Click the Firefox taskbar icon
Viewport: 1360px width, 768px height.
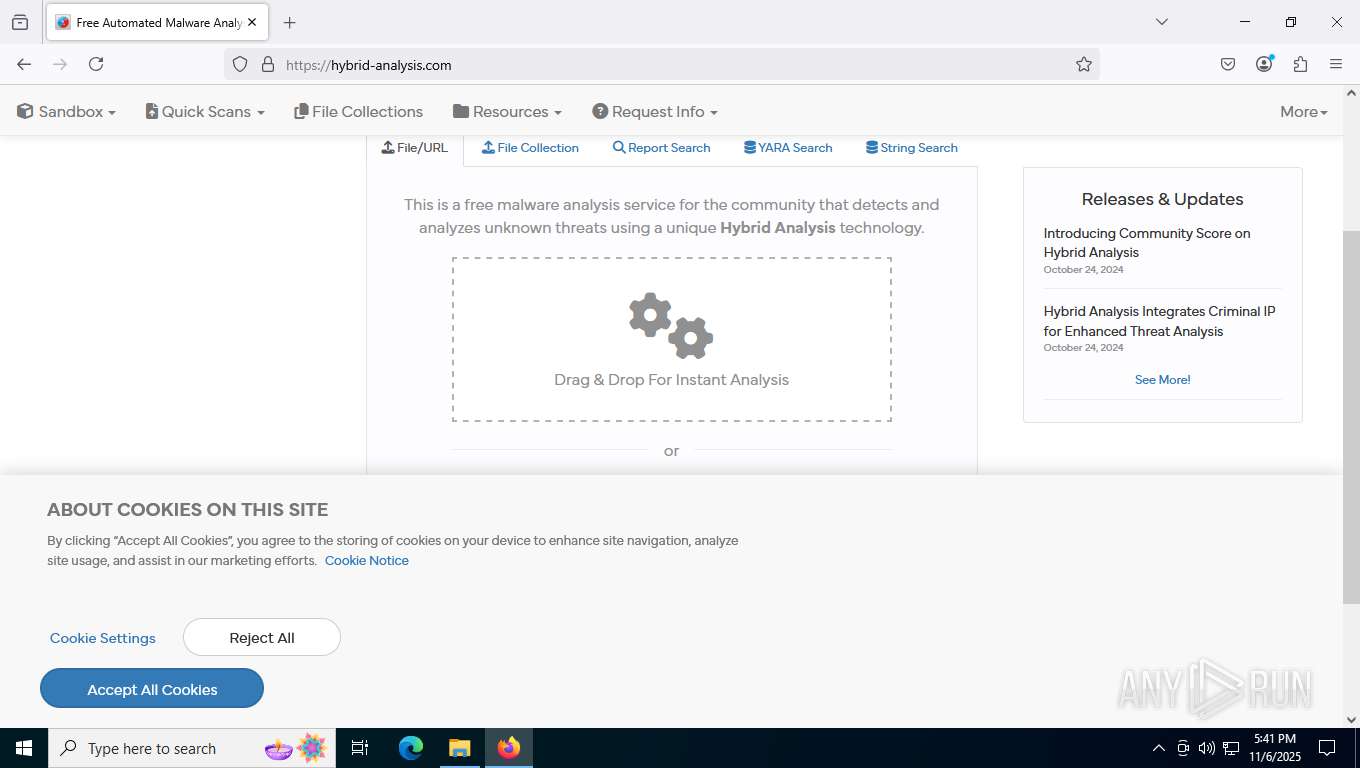[x=509, y=748]
